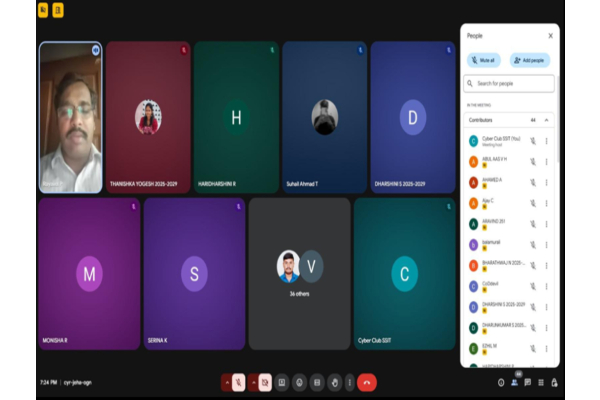
Task: Toggle the camera on/off button
Action: 265,381
